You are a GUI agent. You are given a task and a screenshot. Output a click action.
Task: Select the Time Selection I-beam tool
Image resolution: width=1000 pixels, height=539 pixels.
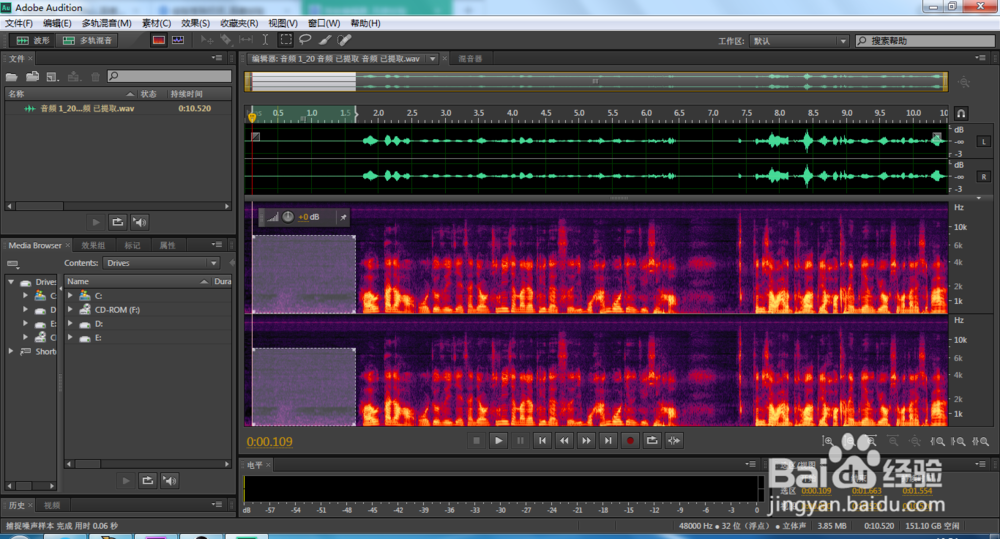[x=265, y=40]
